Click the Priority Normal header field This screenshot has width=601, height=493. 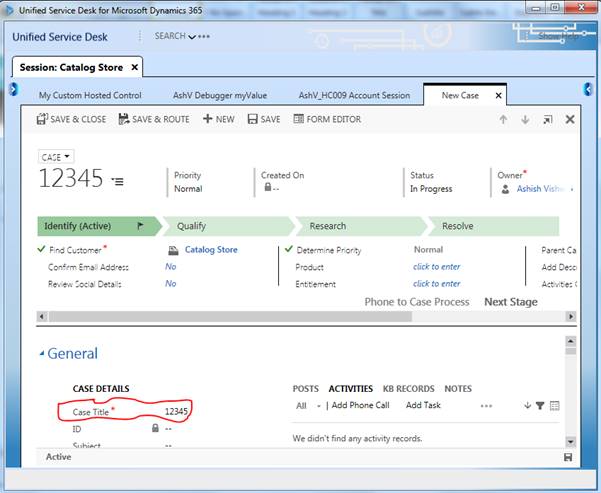pyautogui.click(x=188, y=182)
